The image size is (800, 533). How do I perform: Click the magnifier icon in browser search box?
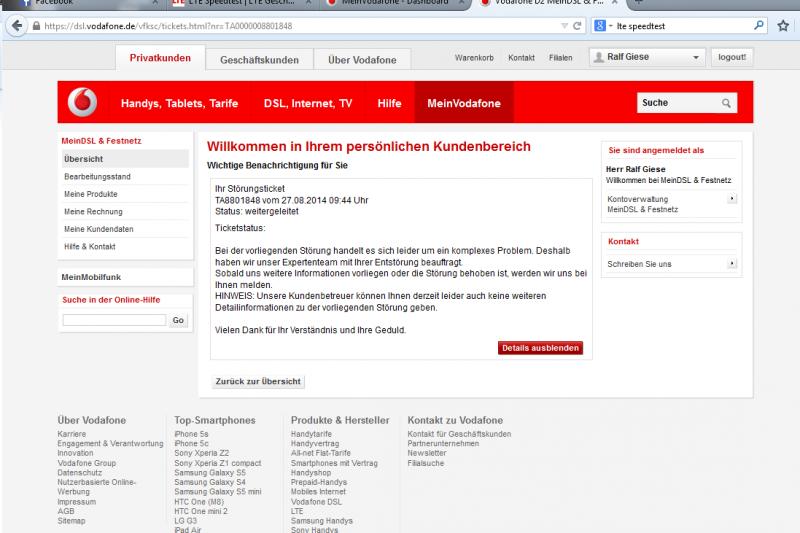point(759,25)
